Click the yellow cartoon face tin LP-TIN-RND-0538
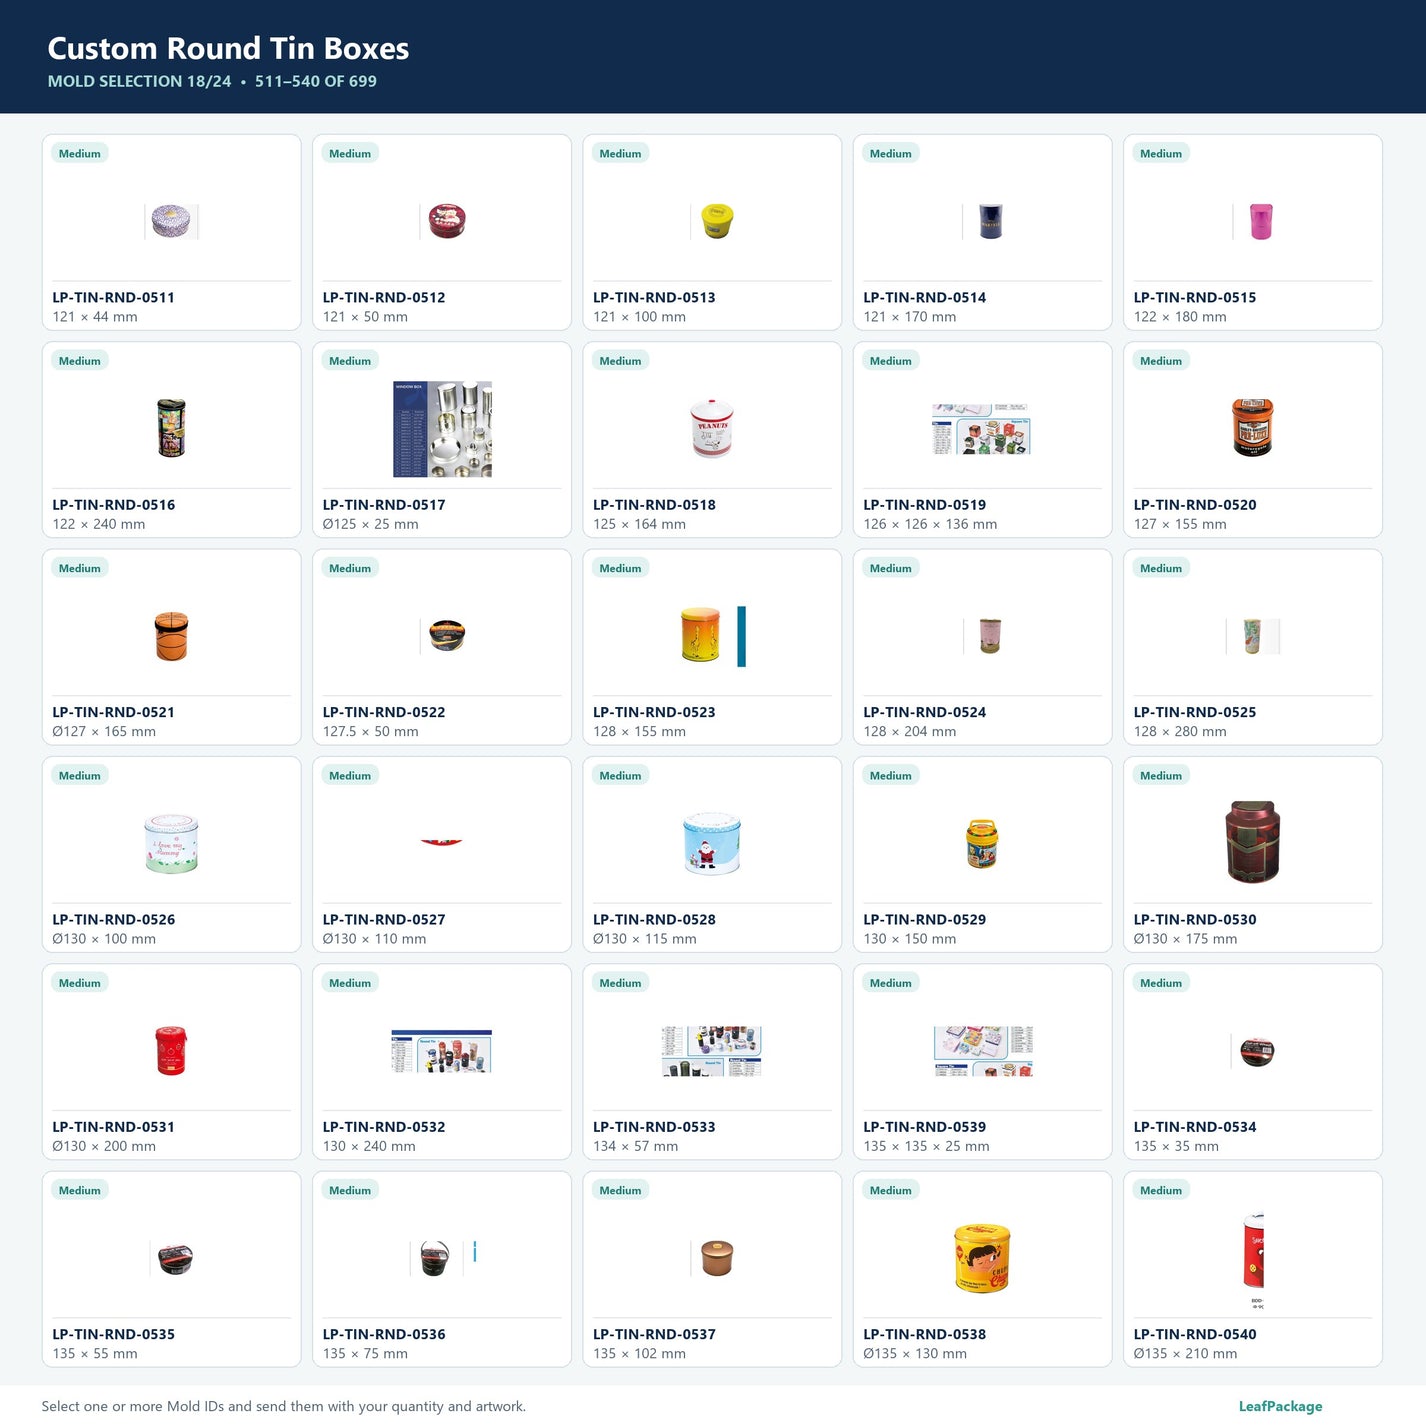 982,1258
